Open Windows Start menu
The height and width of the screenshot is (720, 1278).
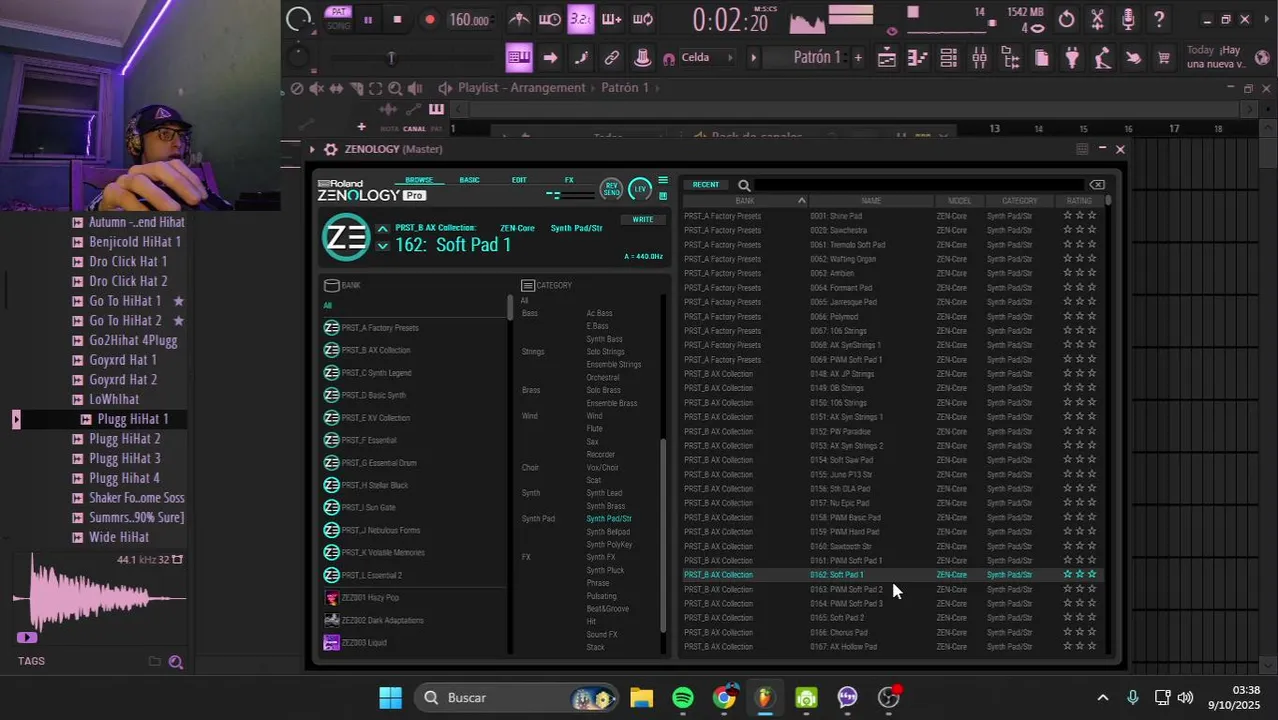click(390, 698)
